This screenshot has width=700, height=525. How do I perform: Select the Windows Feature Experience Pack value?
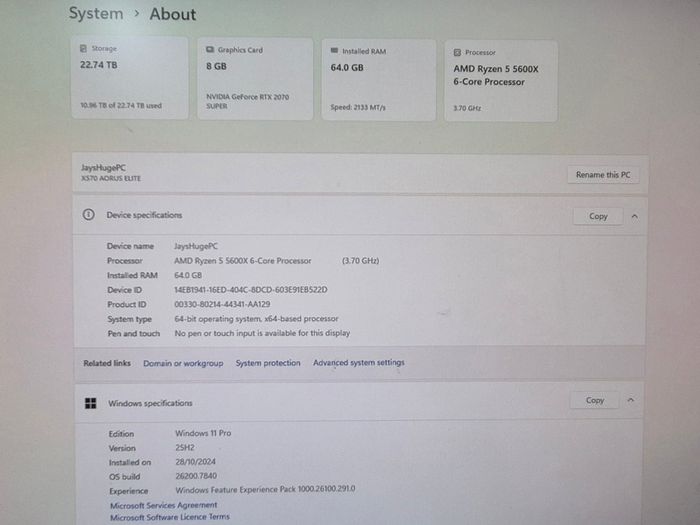[265, 489]
